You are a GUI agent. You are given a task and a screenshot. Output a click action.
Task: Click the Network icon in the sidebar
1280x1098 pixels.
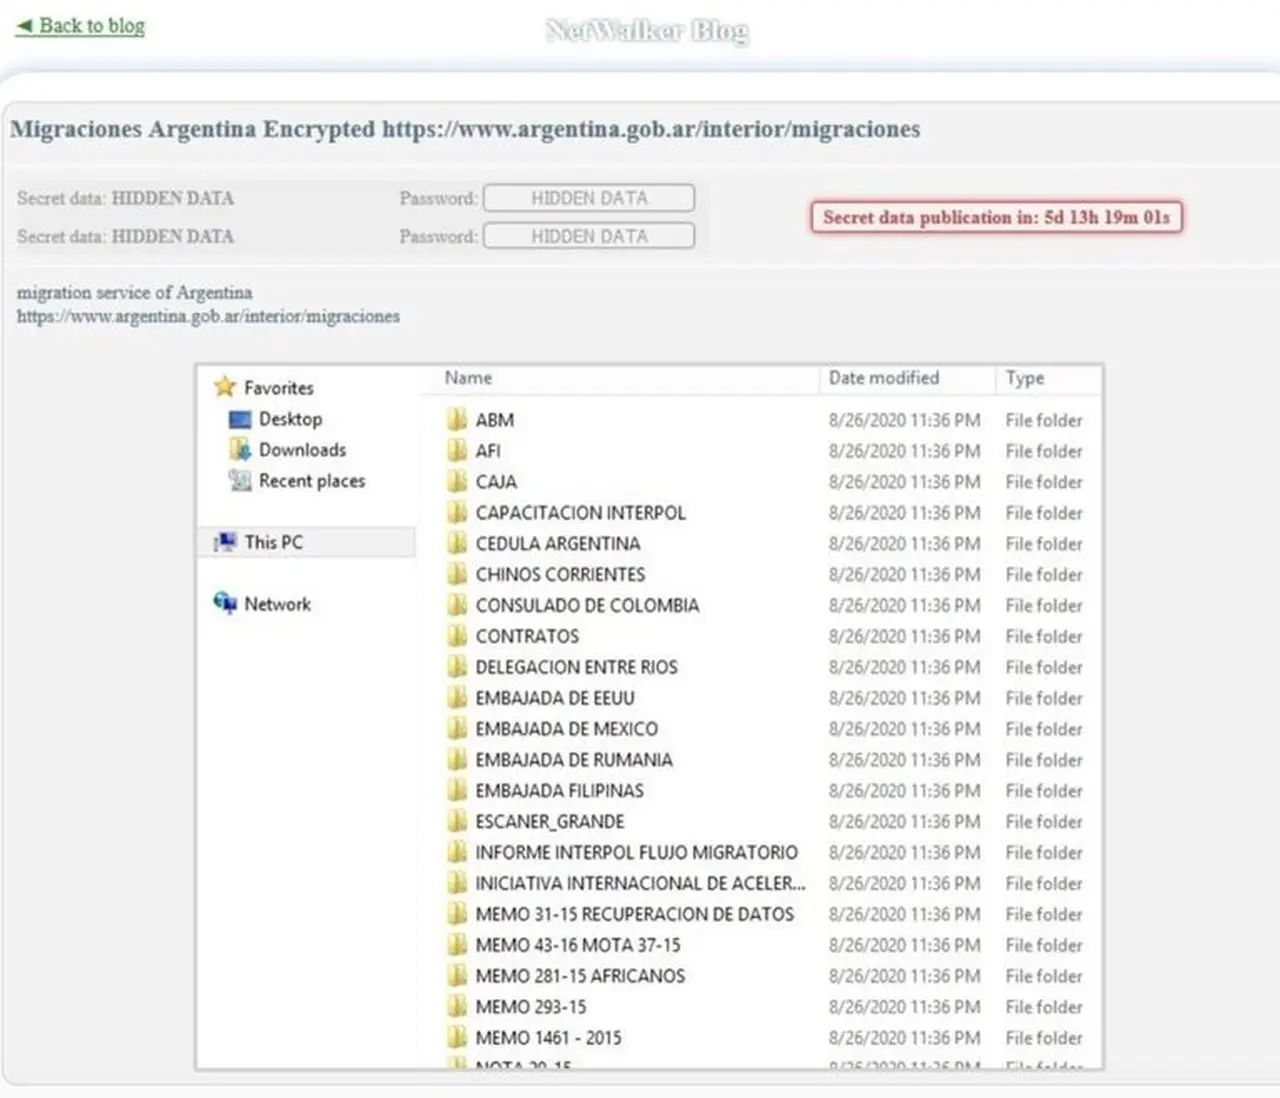[x=225, y=603]
